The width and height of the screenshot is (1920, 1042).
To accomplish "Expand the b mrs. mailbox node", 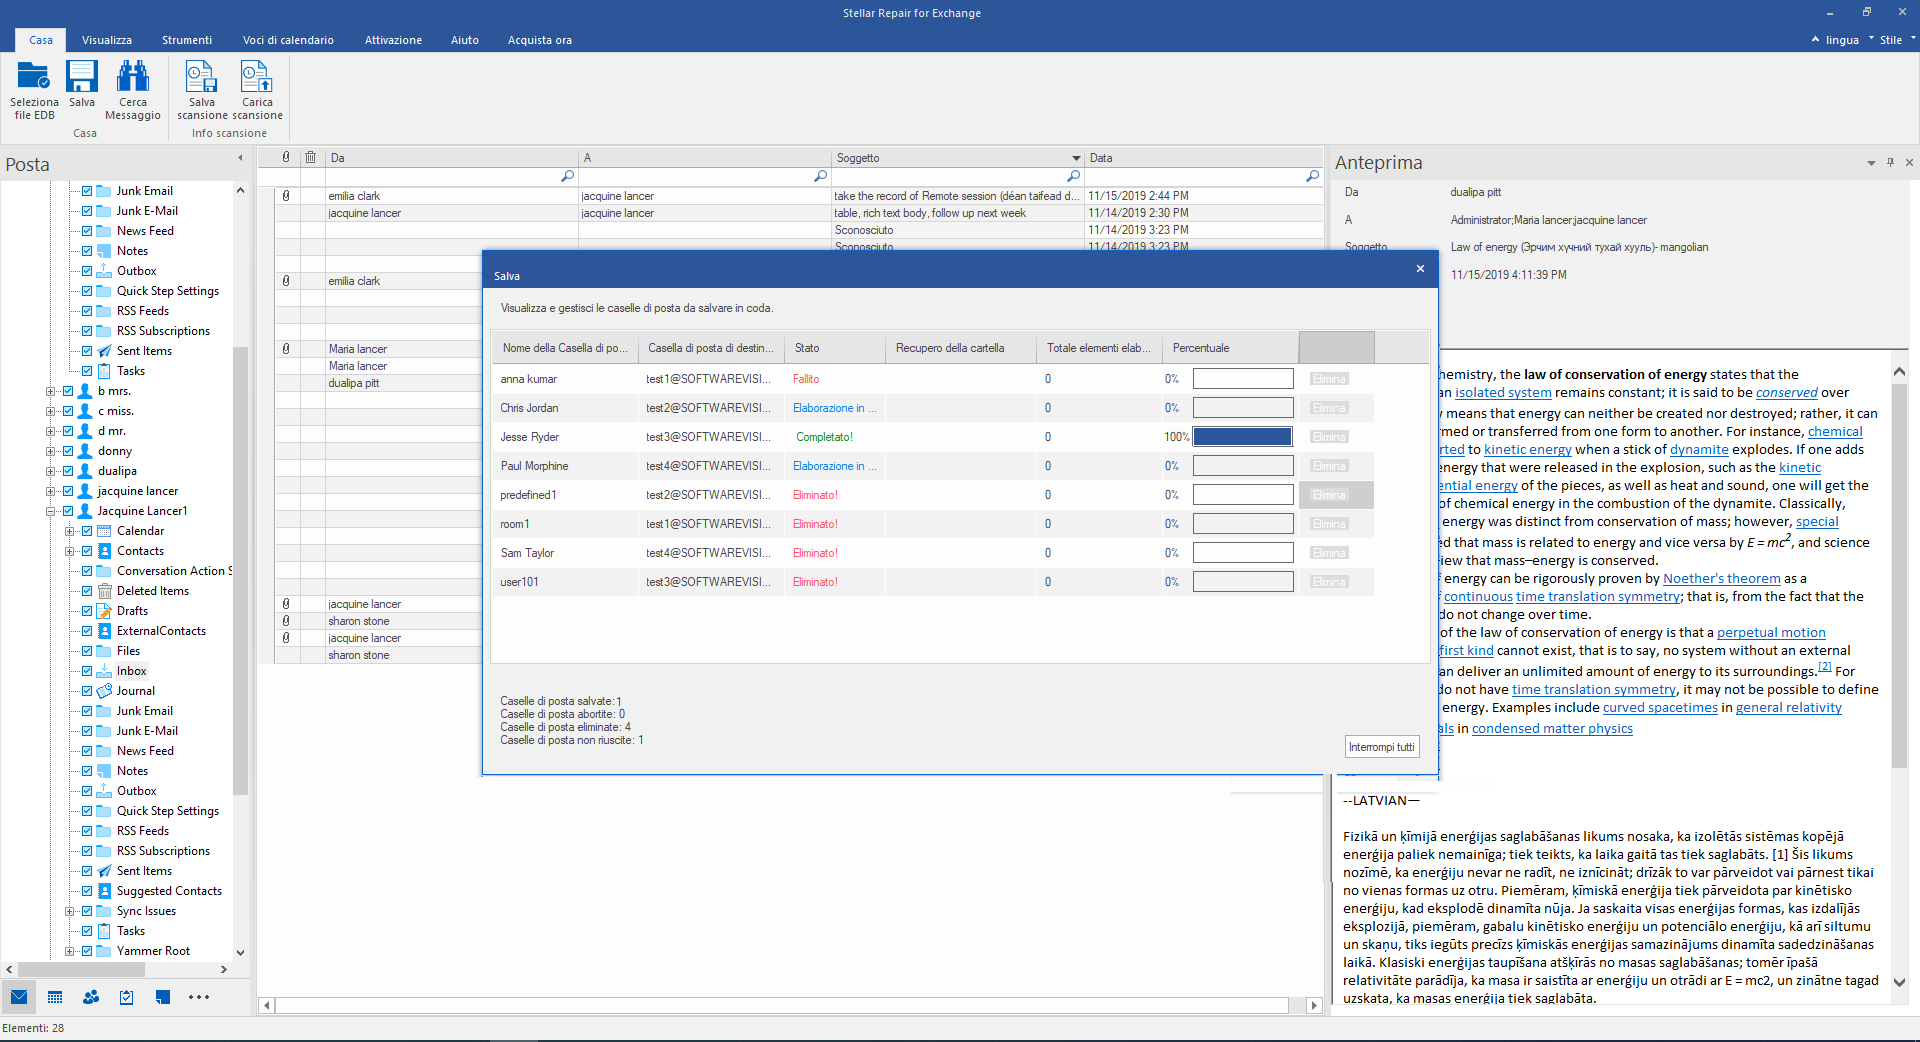I will 50,391.
